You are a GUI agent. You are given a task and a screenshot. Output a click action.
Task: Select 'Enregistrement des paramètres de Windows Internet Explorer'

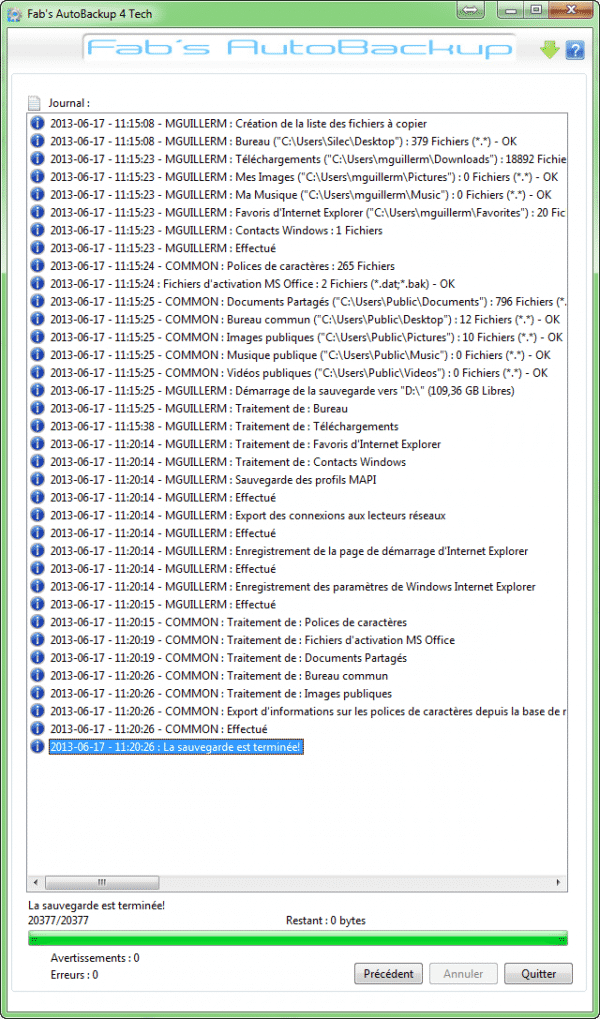(293, 587)
